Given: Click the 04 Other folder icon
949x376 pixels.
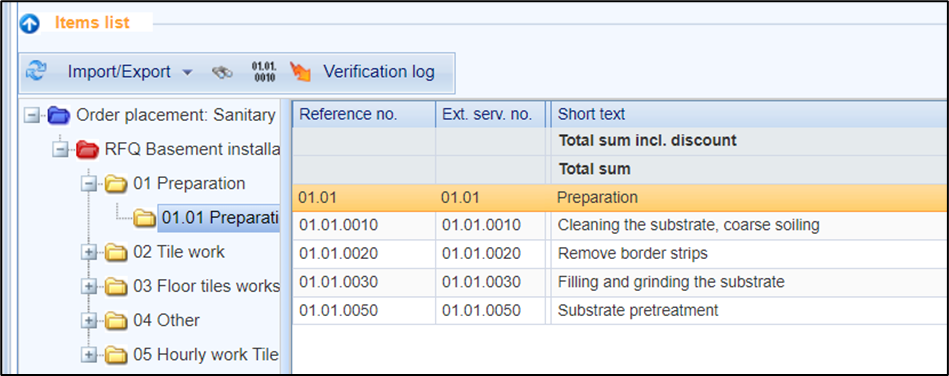Looking at the screenshot, I should pyautogui.click(x=116, y=320).
